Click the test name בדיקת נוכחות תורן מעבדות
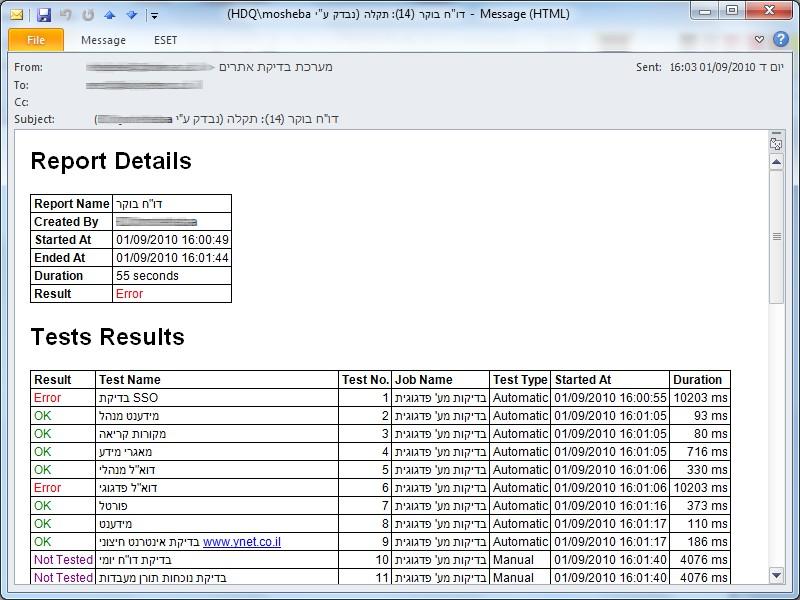 point(163,578)
